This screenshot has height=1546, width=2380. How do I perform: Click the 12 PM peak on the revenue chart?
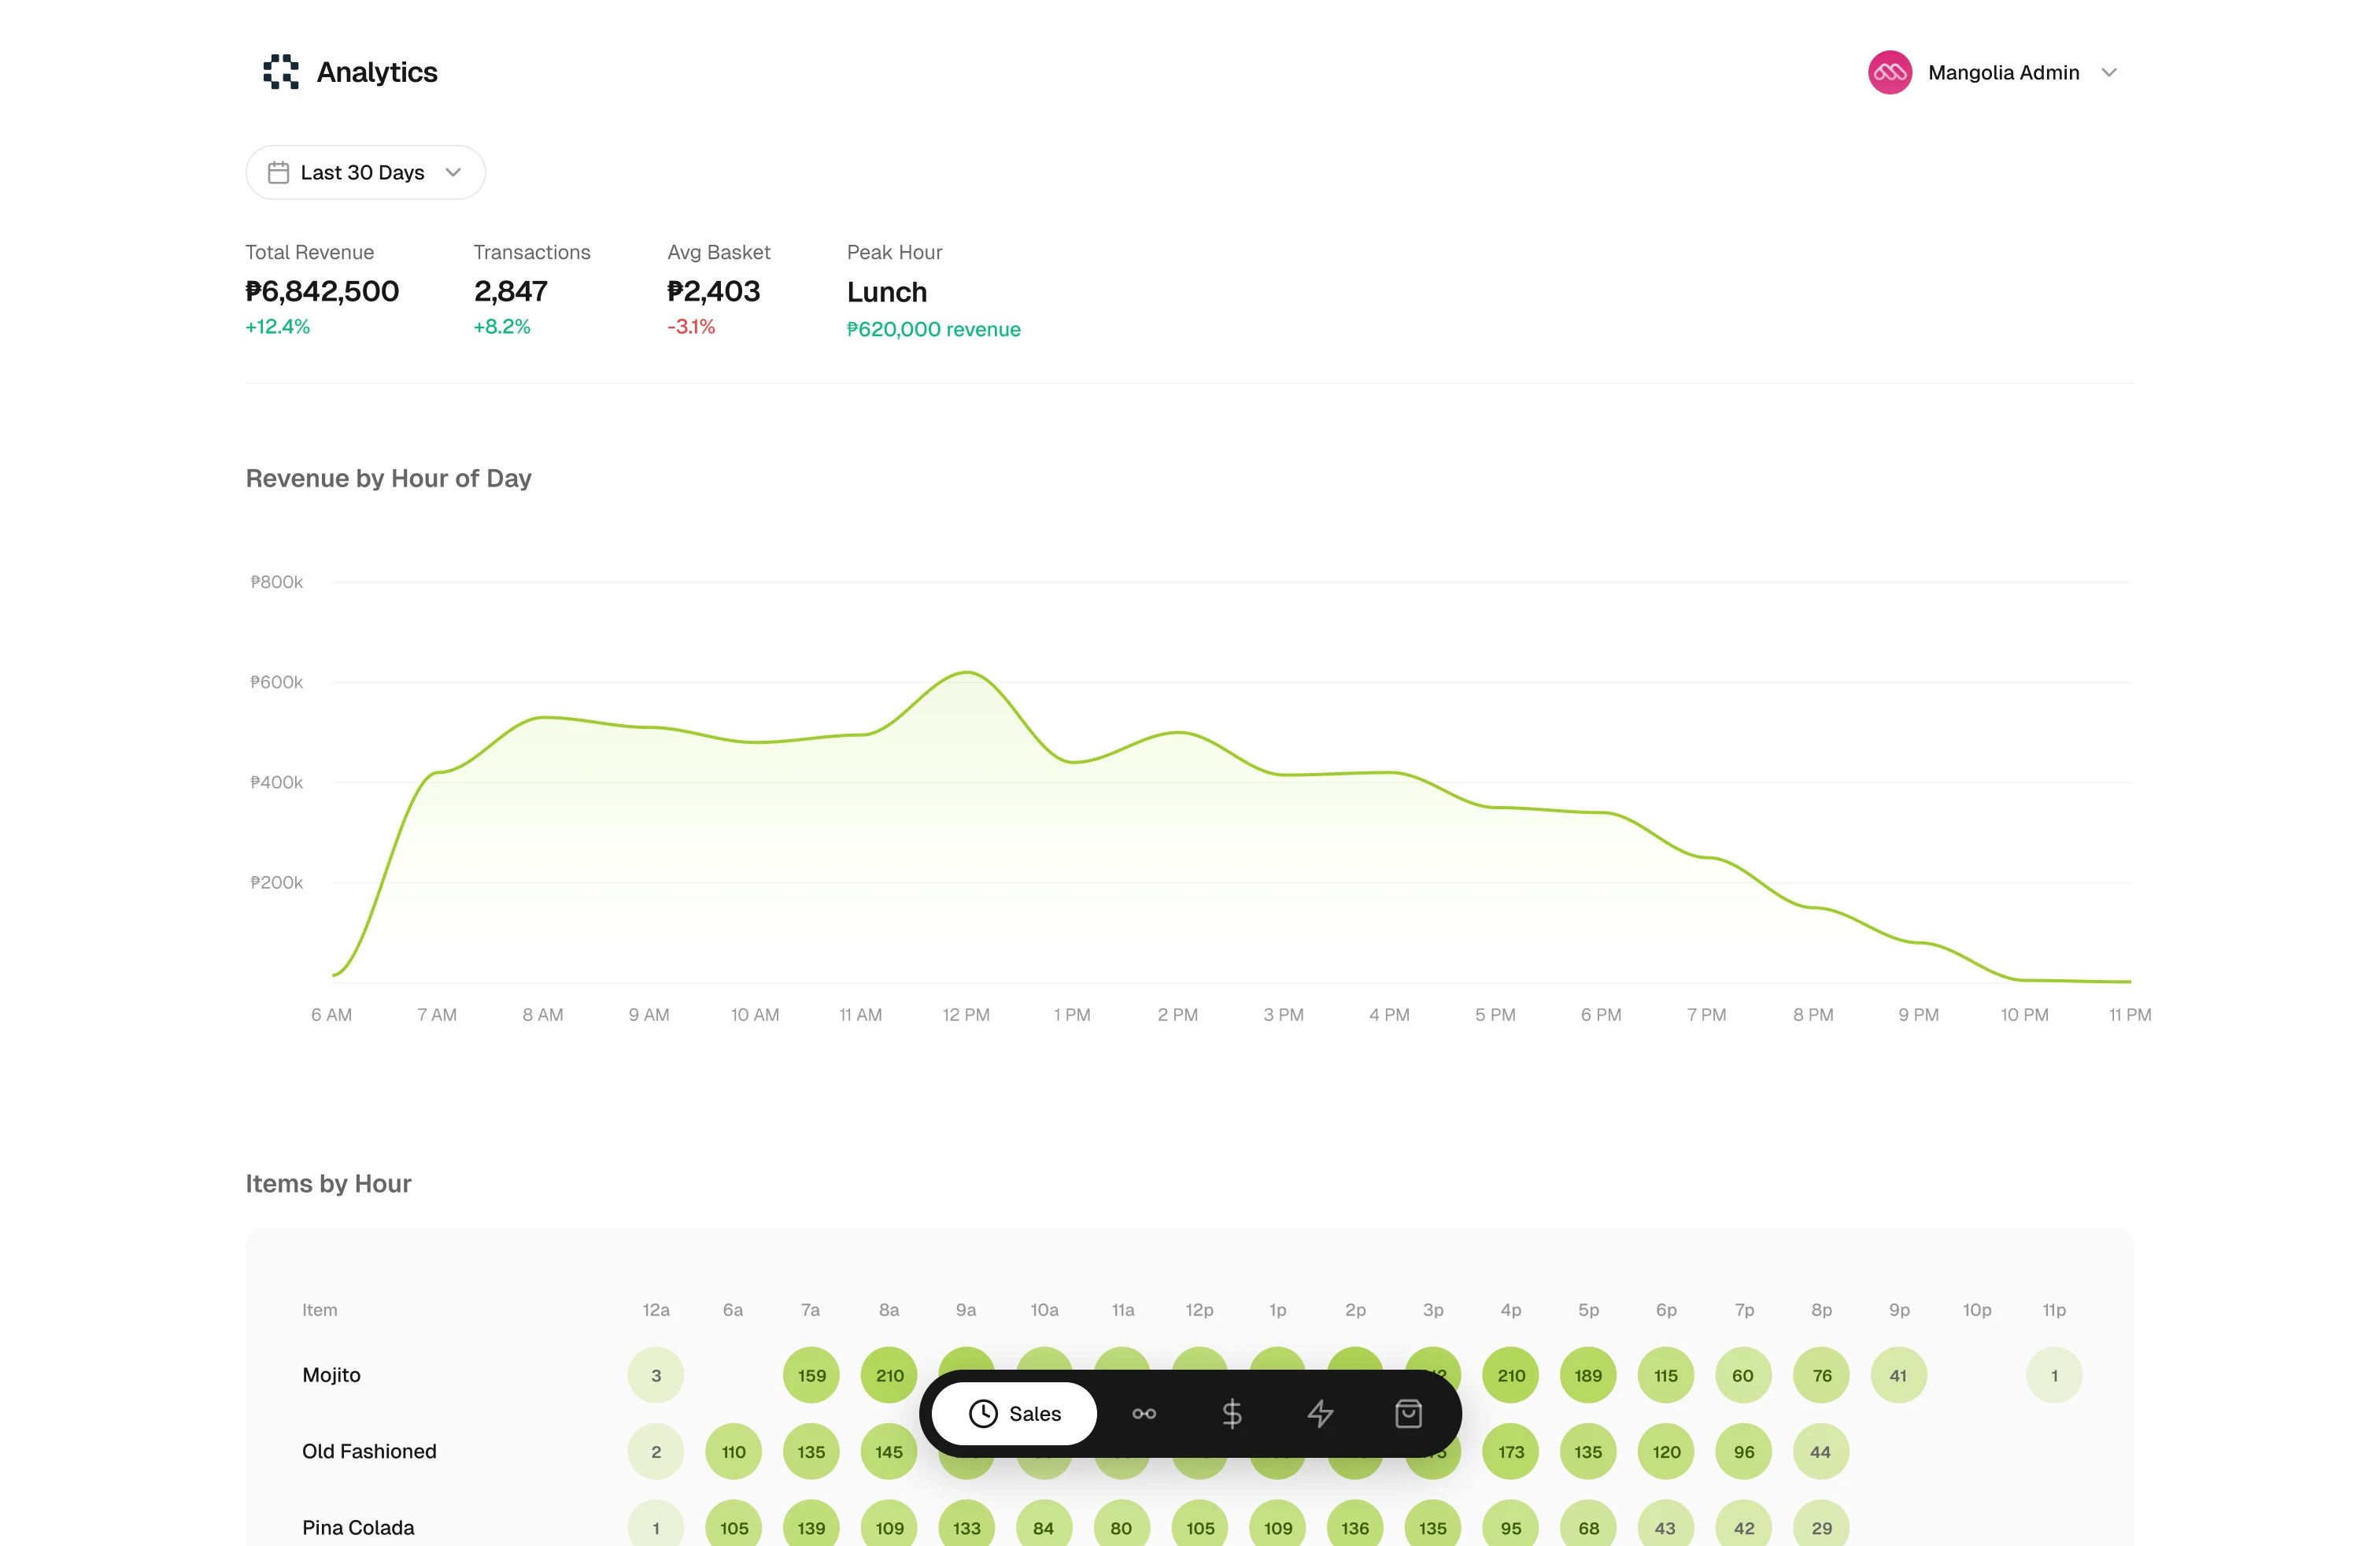tap(966, 675)
